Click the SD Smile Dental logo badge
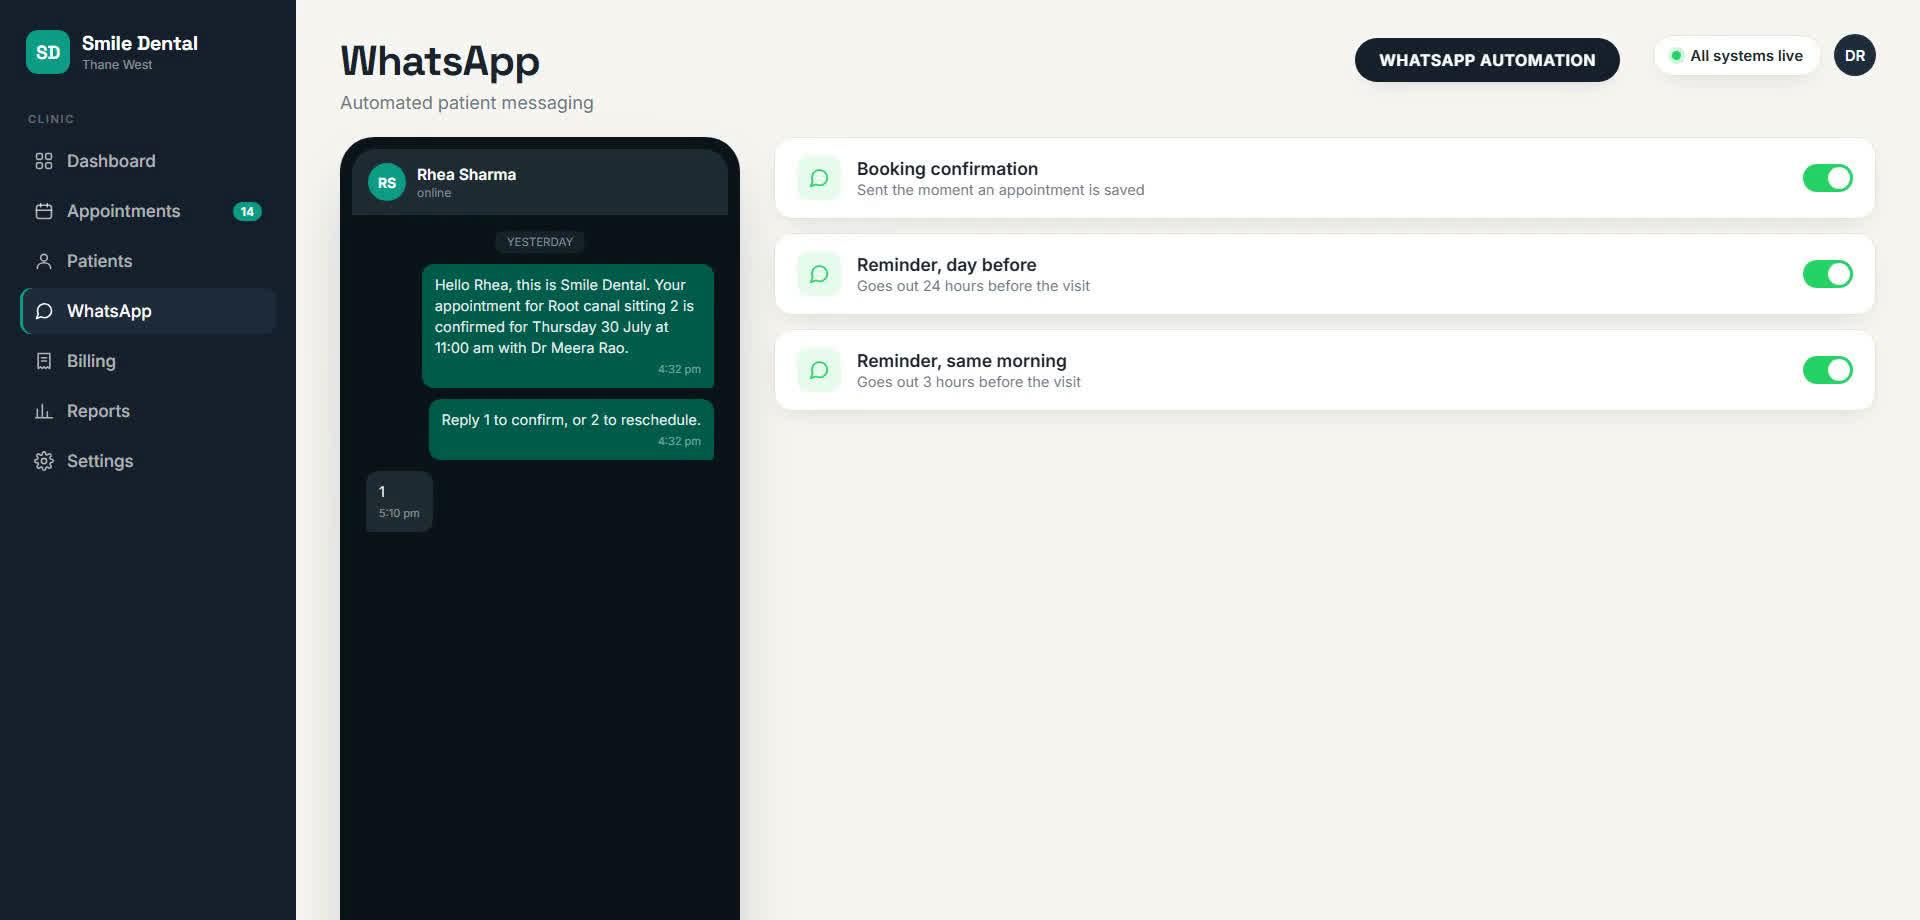 (x=48, y=52)
